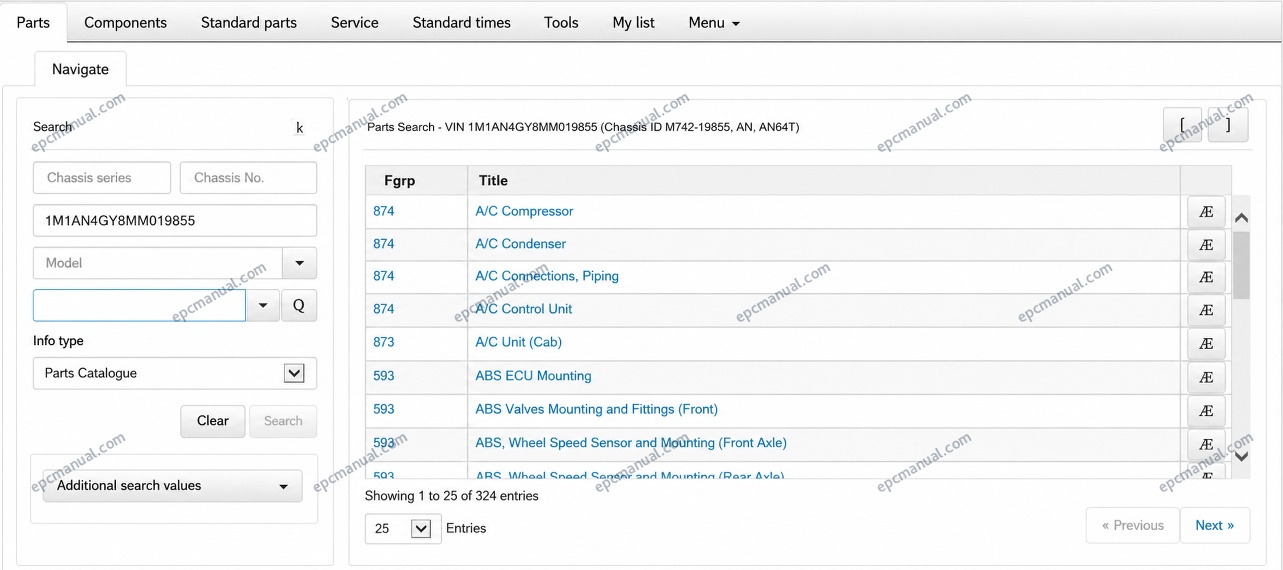The height and width of the screenshot is (570, 1283).
Task: Open the A/C Connections, Piping link
Action: (547, 276)
